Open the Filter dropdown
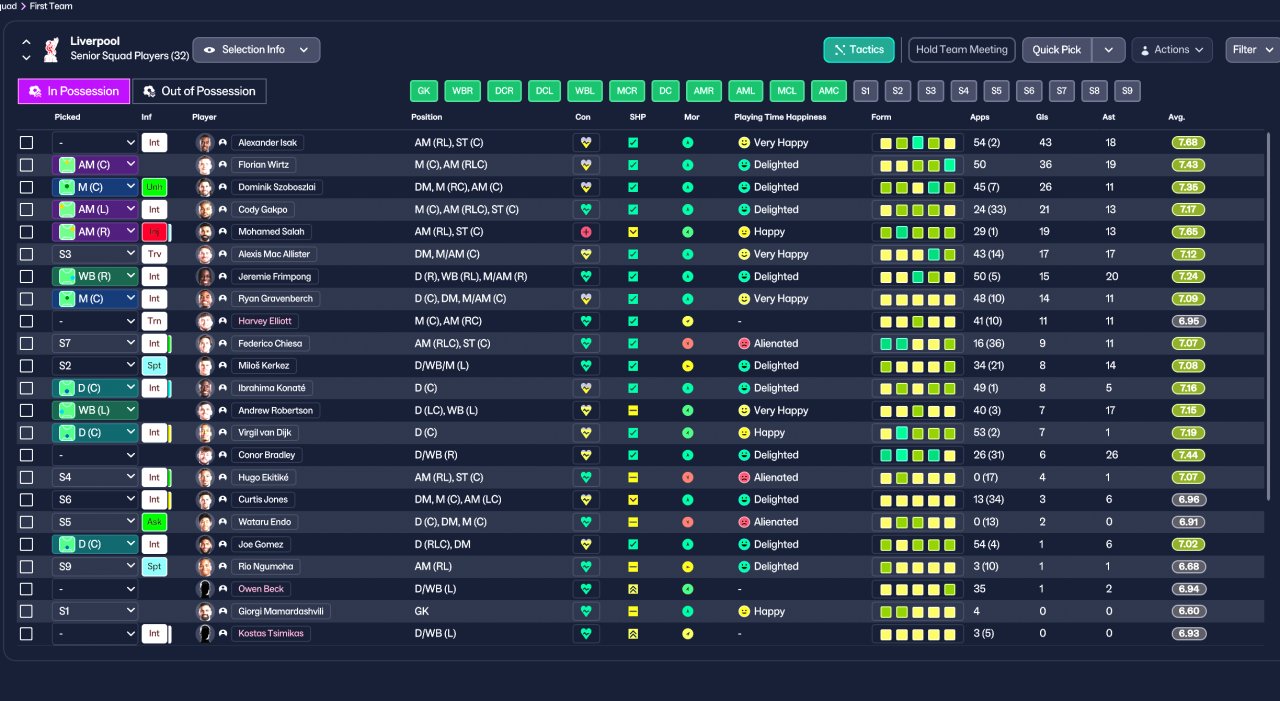Viewport: 1280px width, 701px height. click(1252, 50)
